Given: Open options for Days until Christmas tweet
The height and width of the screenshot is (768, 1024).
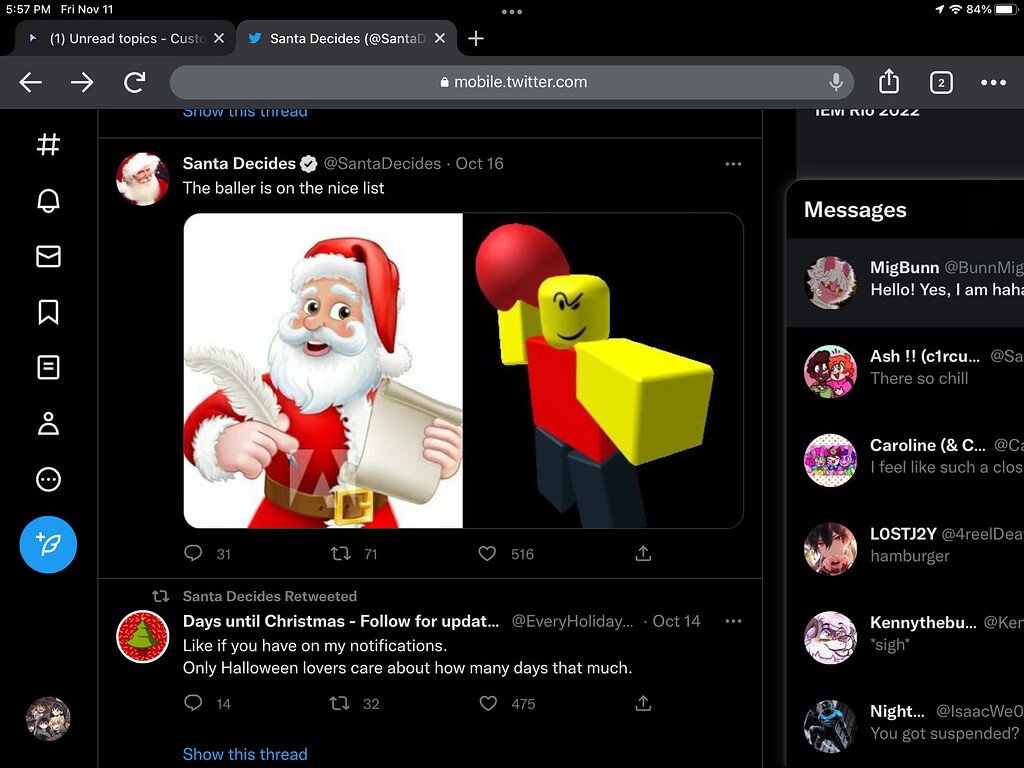Looking at the screenshot, I should (x=733, y=620).
